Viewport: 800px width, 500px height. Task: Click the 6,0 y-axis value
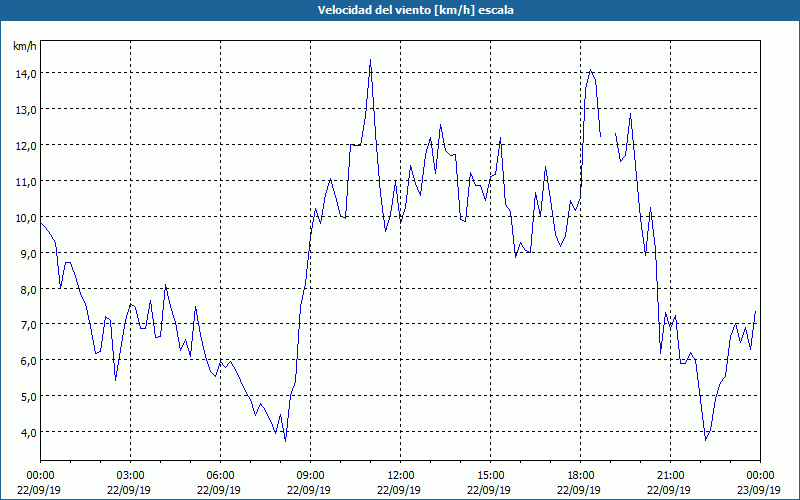[28, 361]
